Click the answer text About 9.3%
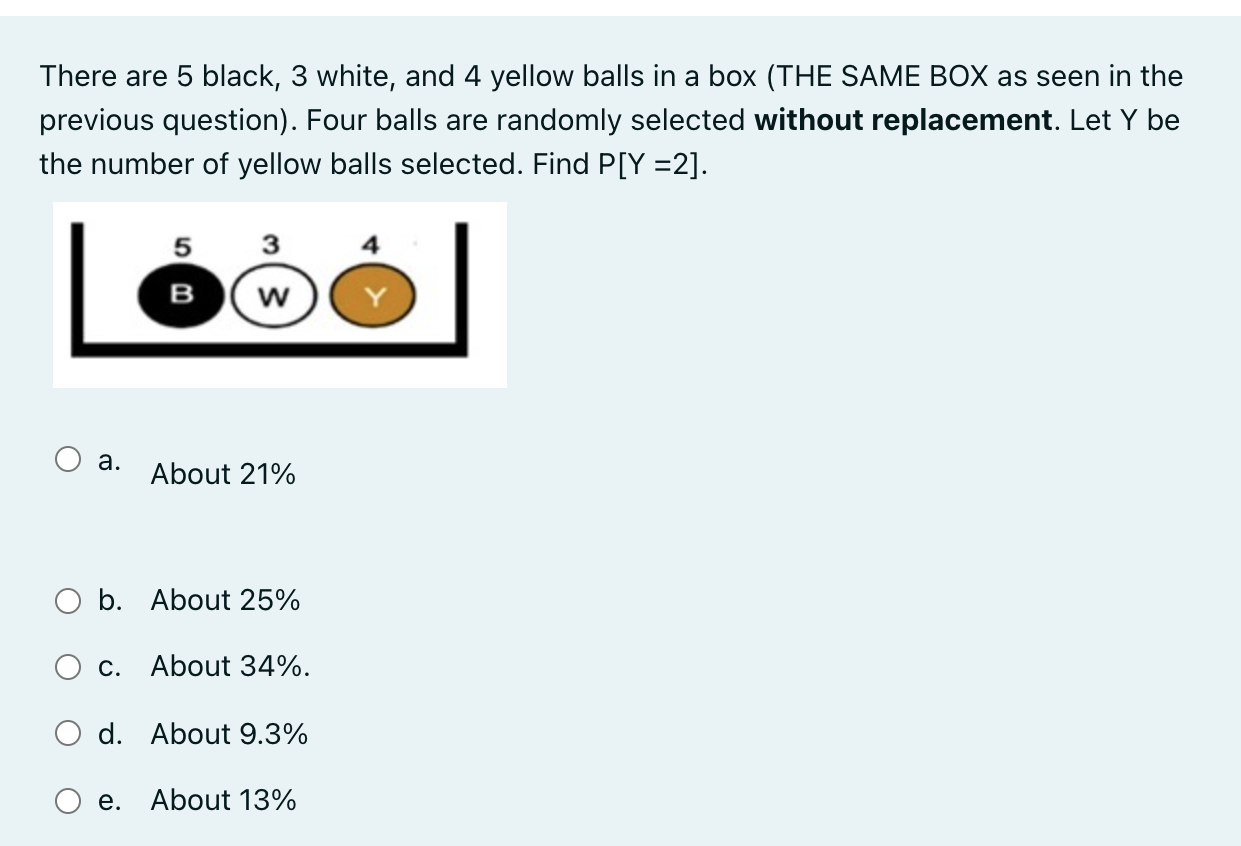This screenshot has height=846, width=1241. [228, 734]
